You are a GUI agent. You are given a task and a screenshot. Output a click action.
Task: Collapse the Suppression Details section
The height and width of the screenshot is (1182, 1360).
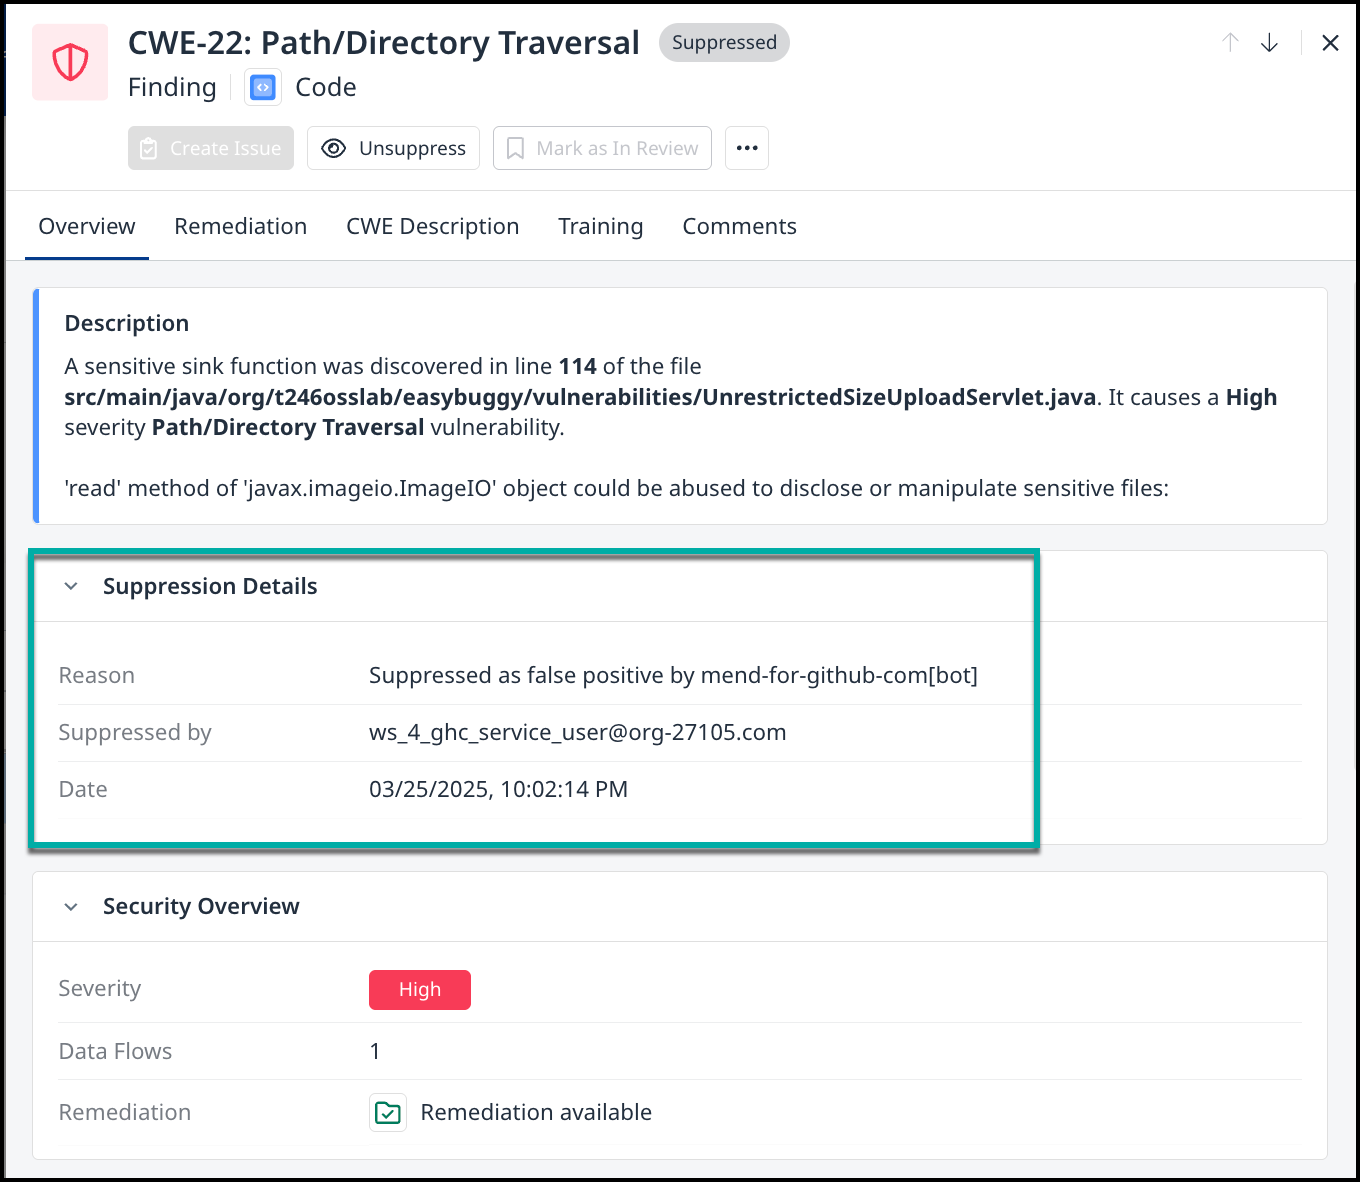pyautogui.click(x=71, y=586)
